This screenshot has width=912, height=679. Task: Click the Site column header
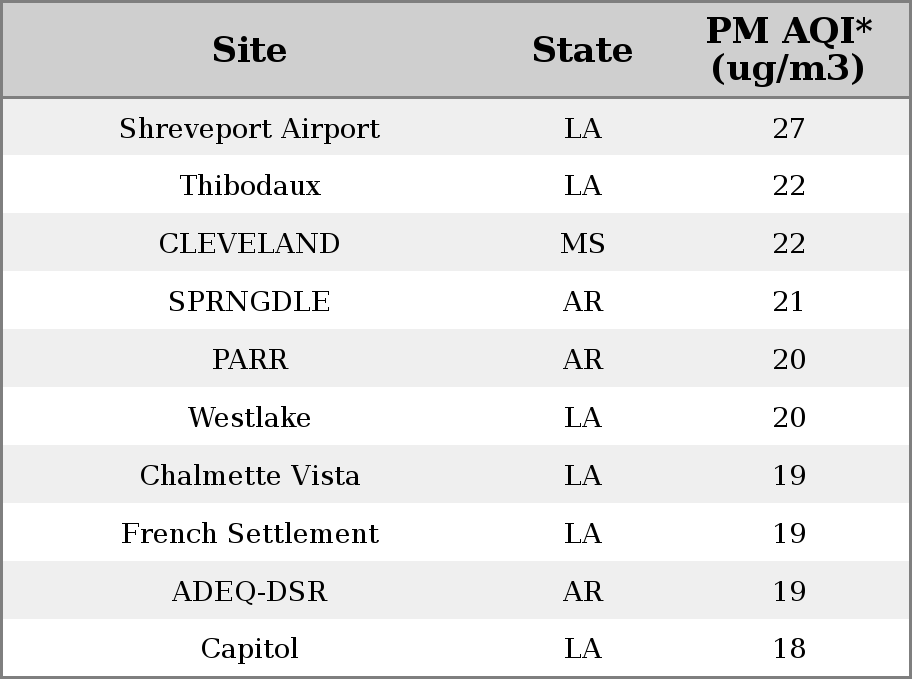(x=250, y=50)
